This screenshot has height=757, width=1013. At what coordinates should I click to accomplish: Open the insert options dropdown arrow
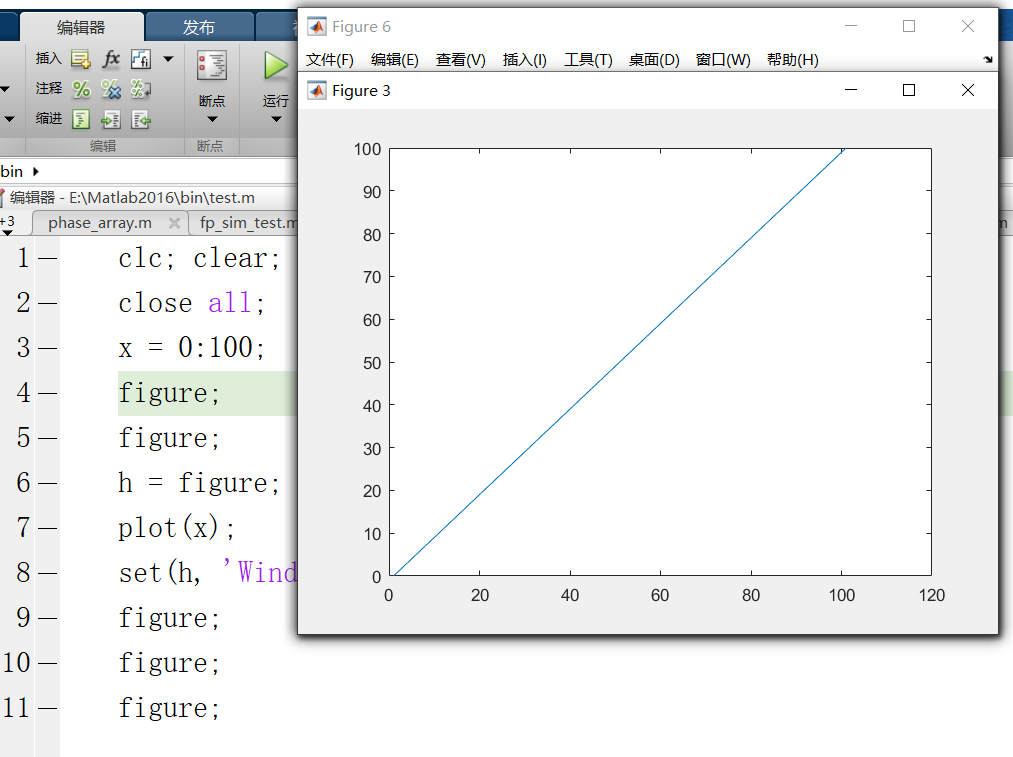[x=169, y=59]
